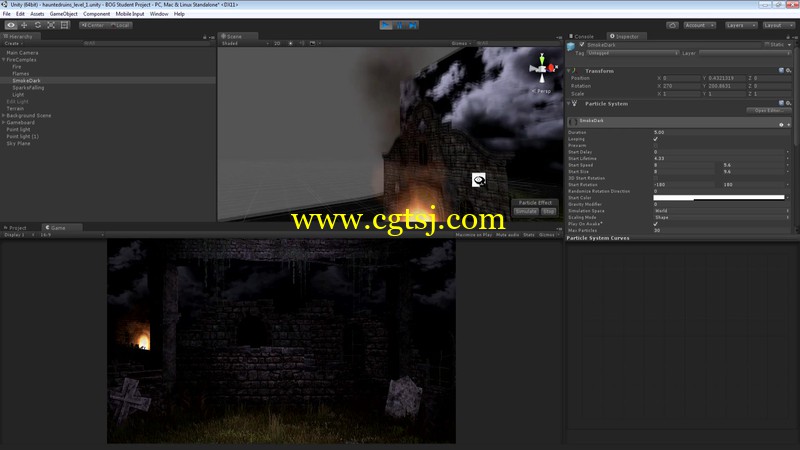Open the Layout dropdown
This screenshot has height=450, width=800.
tap(778, 25)
